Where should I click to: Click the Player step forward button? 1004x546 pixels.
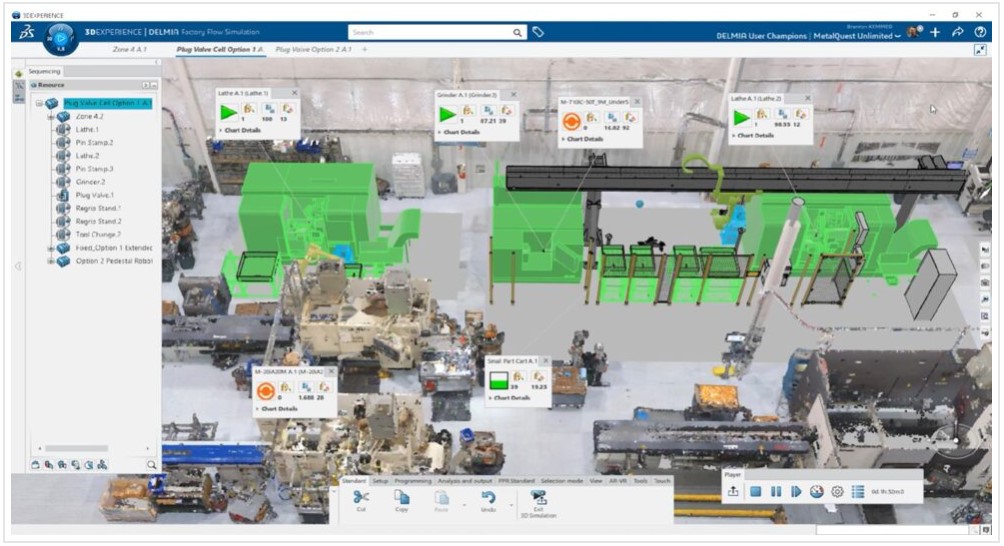click(x=796, y=492)
